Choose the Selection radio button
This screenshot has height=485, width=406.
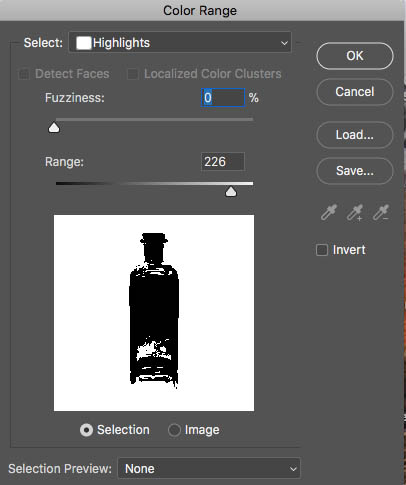(x=86, y=430)
